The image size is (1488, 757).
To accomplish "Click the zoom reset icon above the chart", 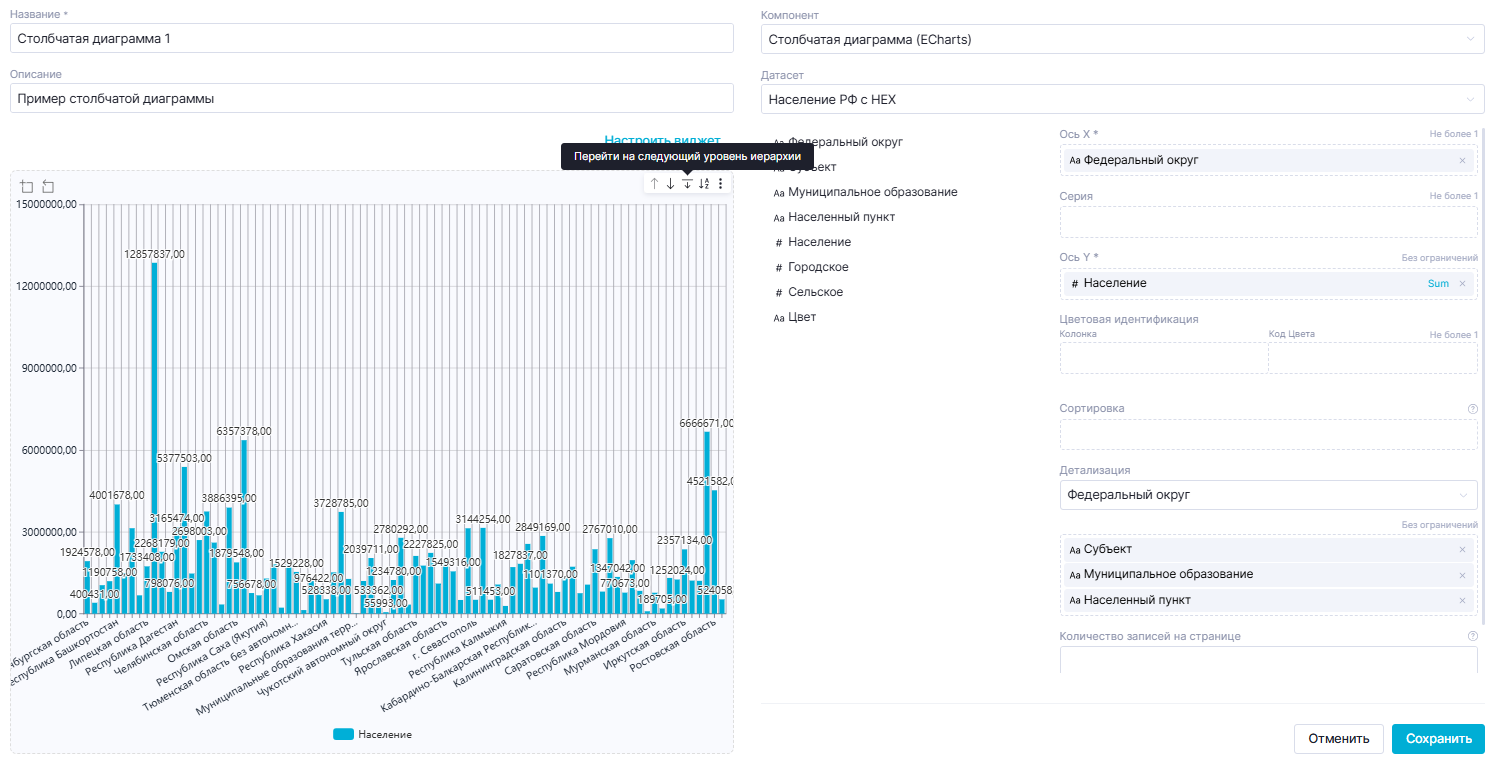I will 48,186.
